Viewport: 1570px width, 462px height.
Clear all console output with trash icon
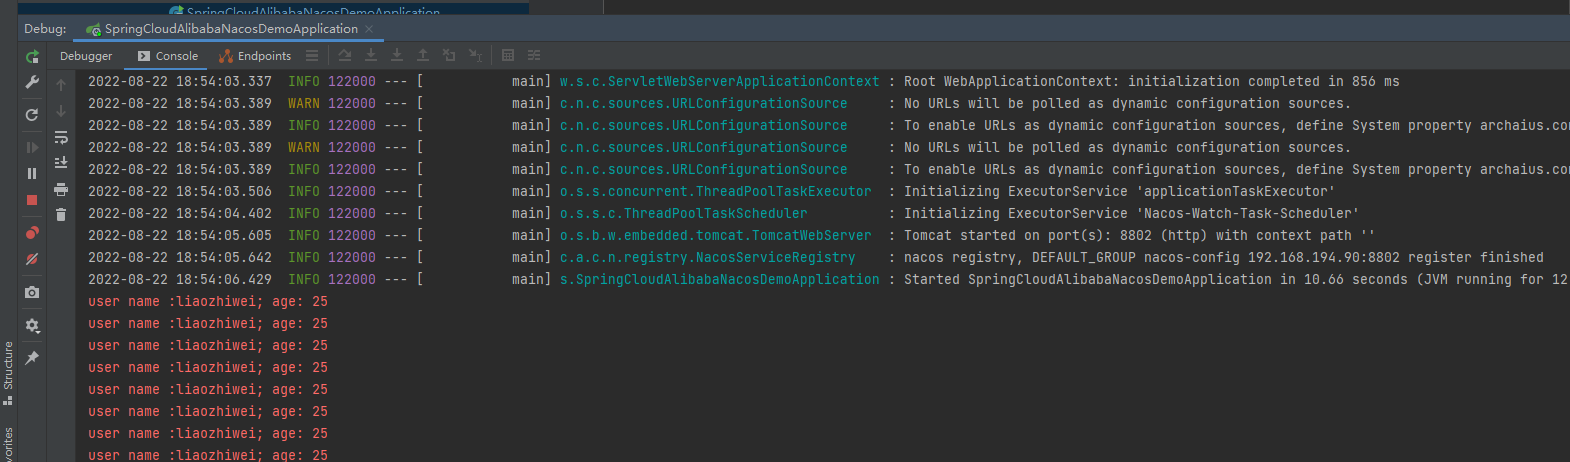click(61, 214)
